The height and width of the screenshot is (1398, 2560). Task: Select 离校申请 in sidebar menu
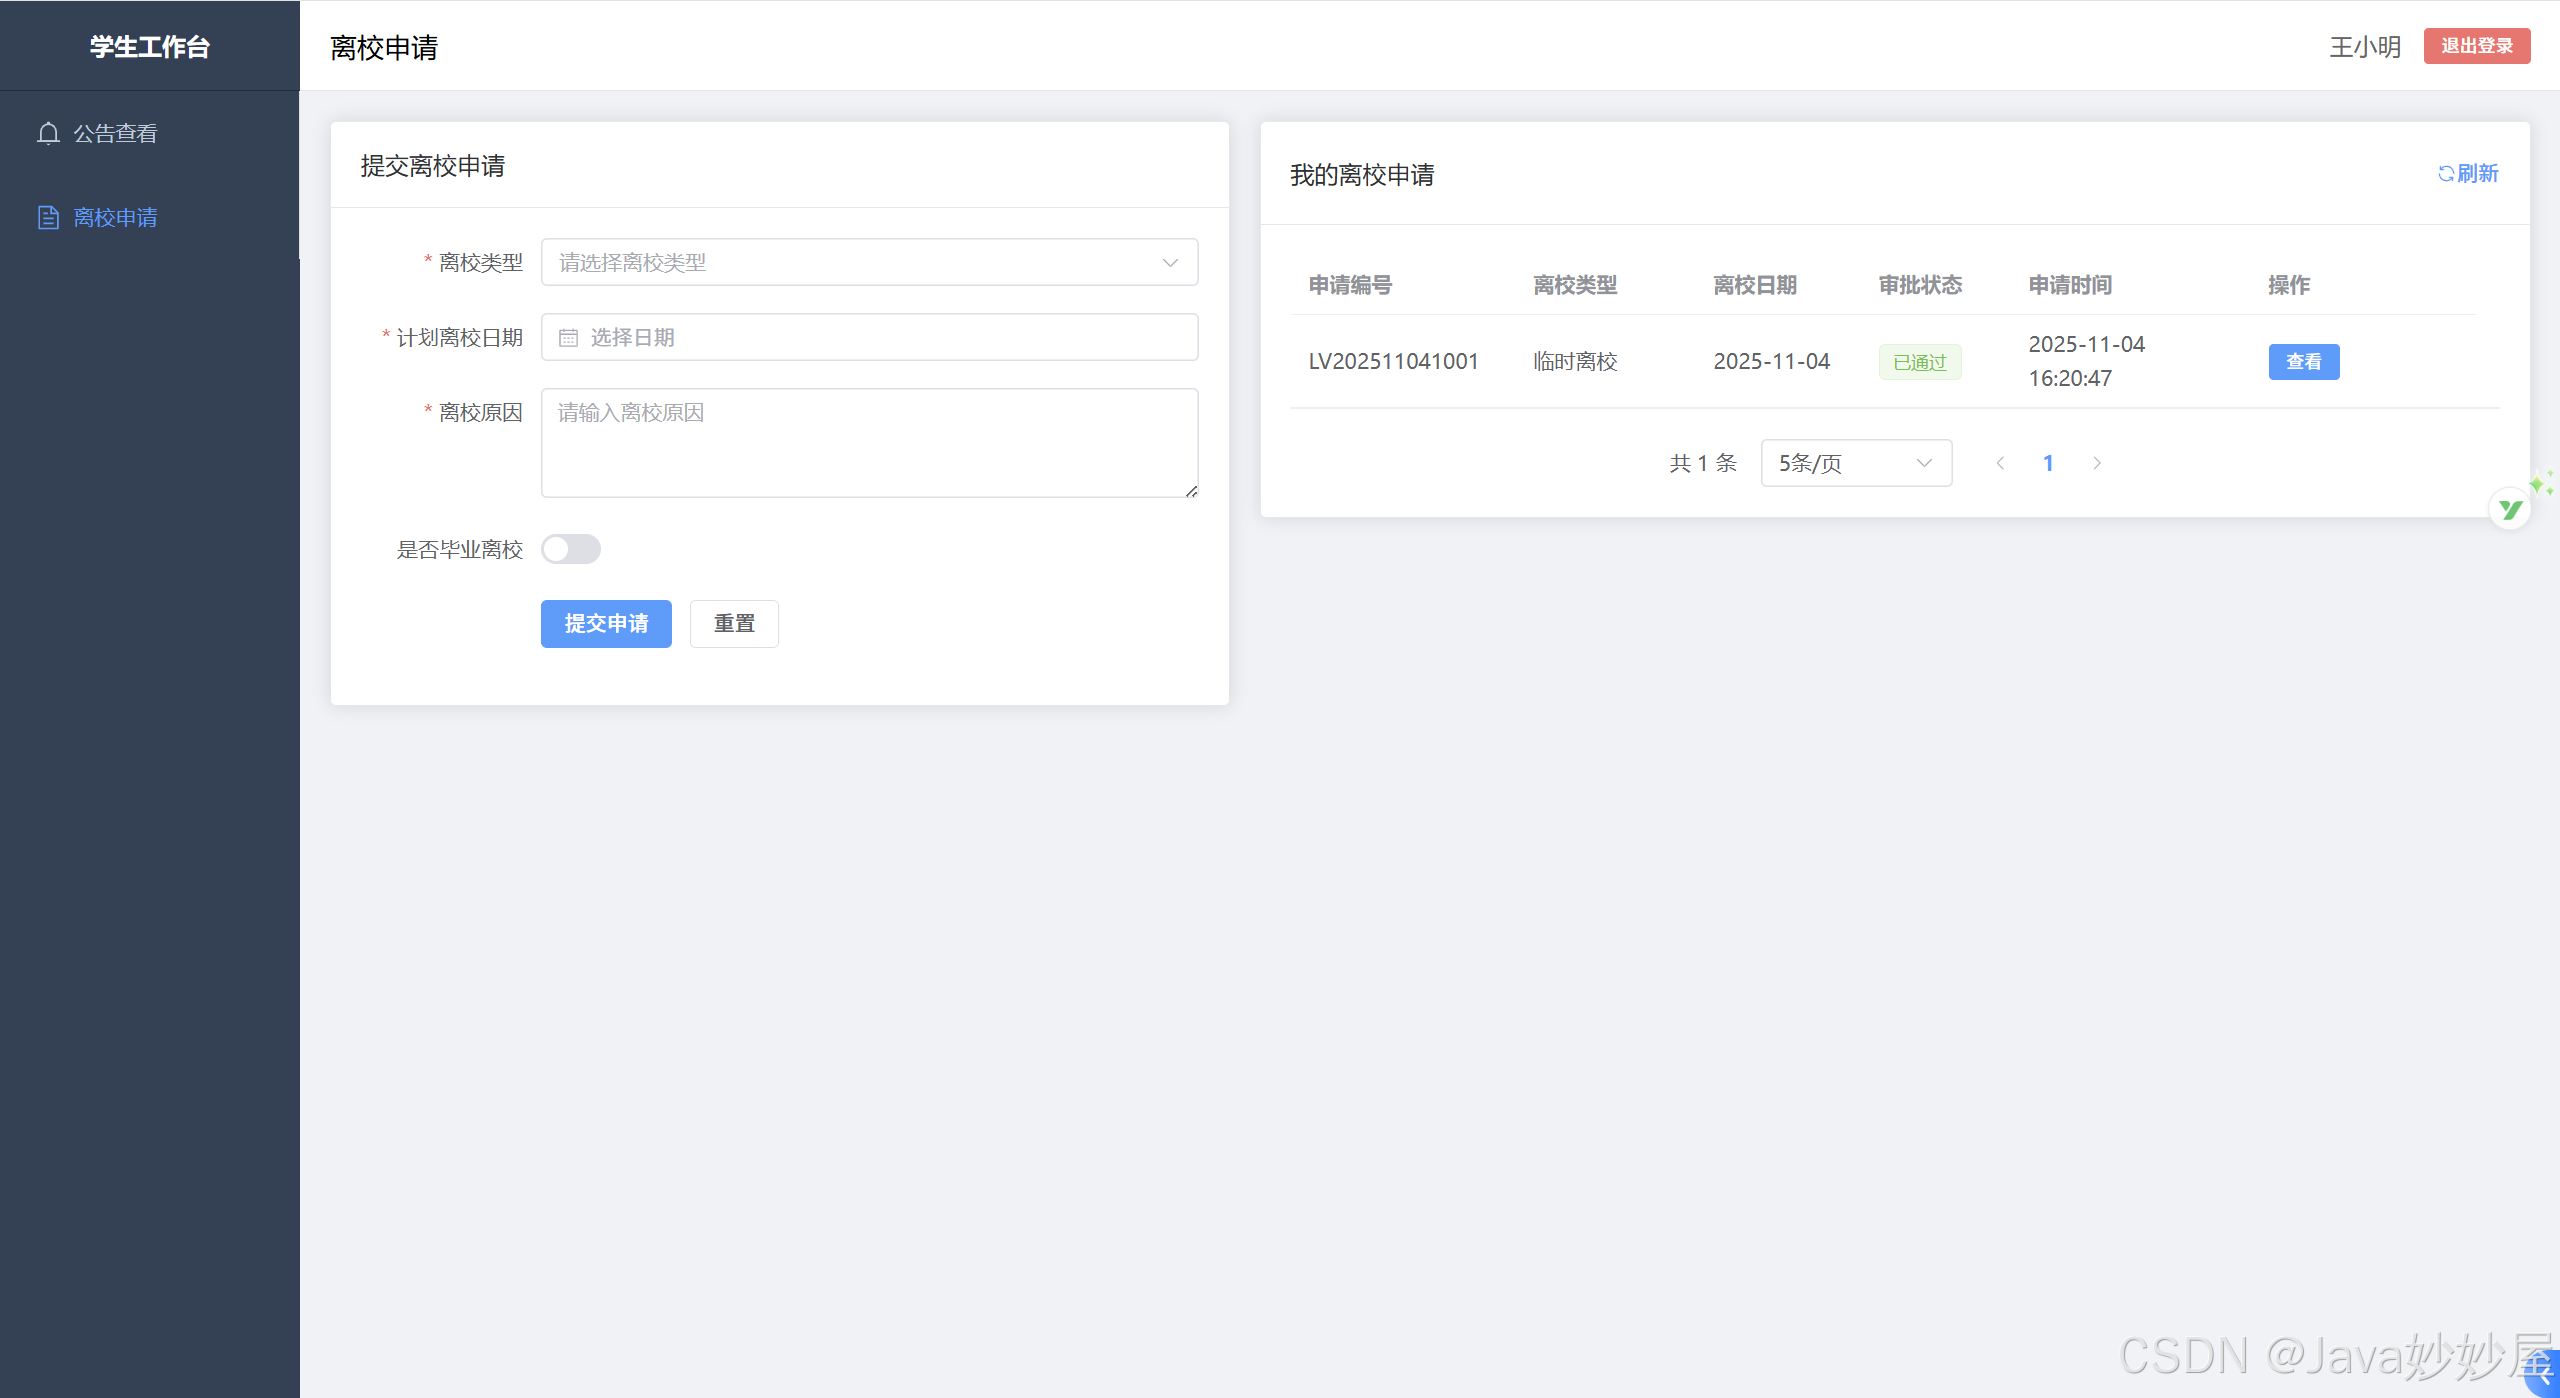coord(150,217)
